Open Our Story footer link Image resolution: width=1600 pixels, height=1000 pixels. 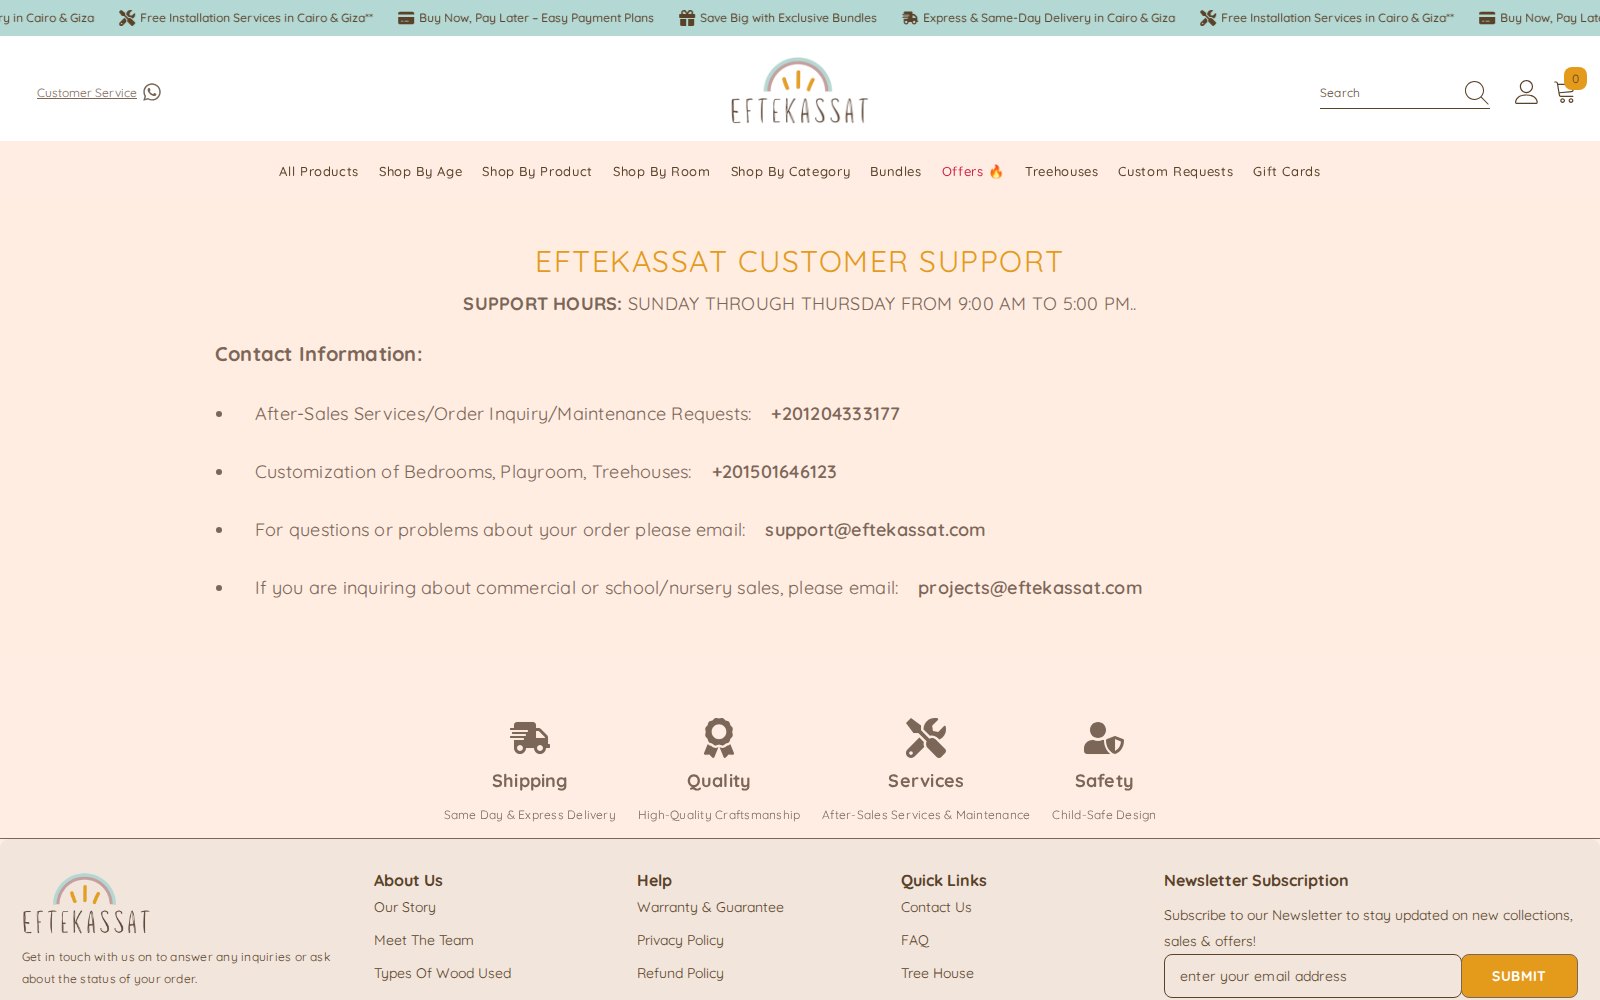click(405, 908)
